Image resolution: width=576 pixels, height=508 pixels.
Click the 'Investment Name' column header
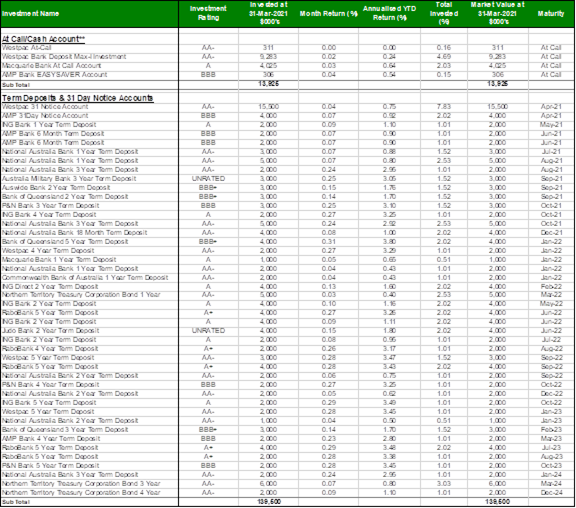[x=30, y=14]
